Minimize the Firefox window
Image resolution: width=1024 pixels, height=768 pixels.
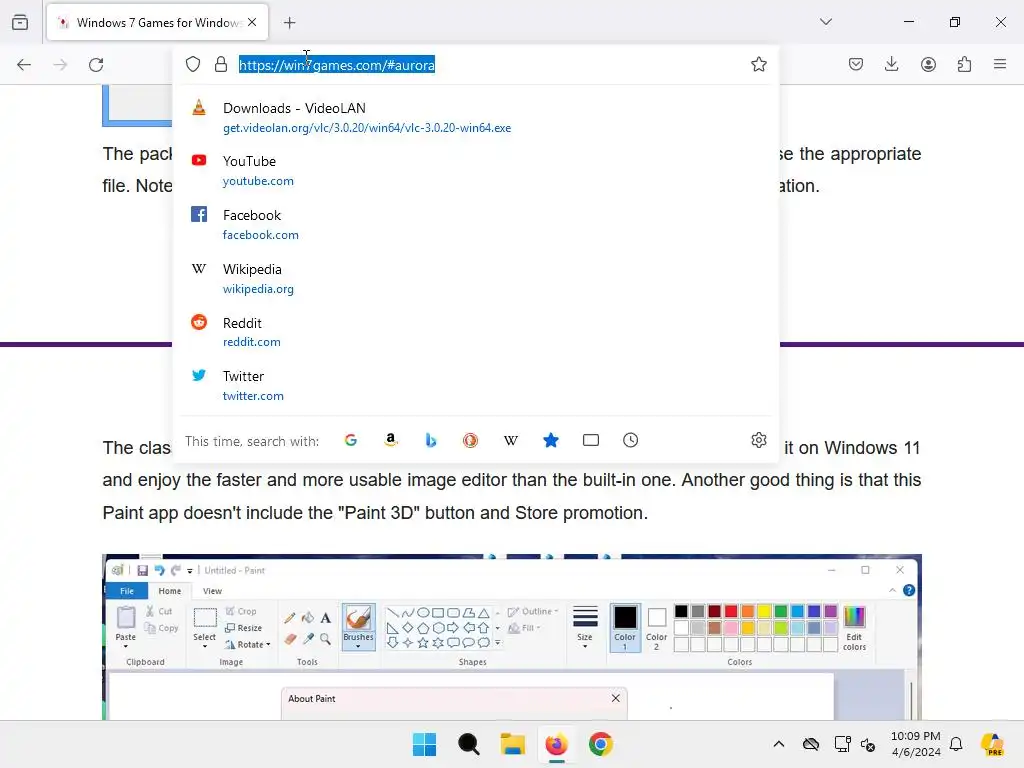908,22
